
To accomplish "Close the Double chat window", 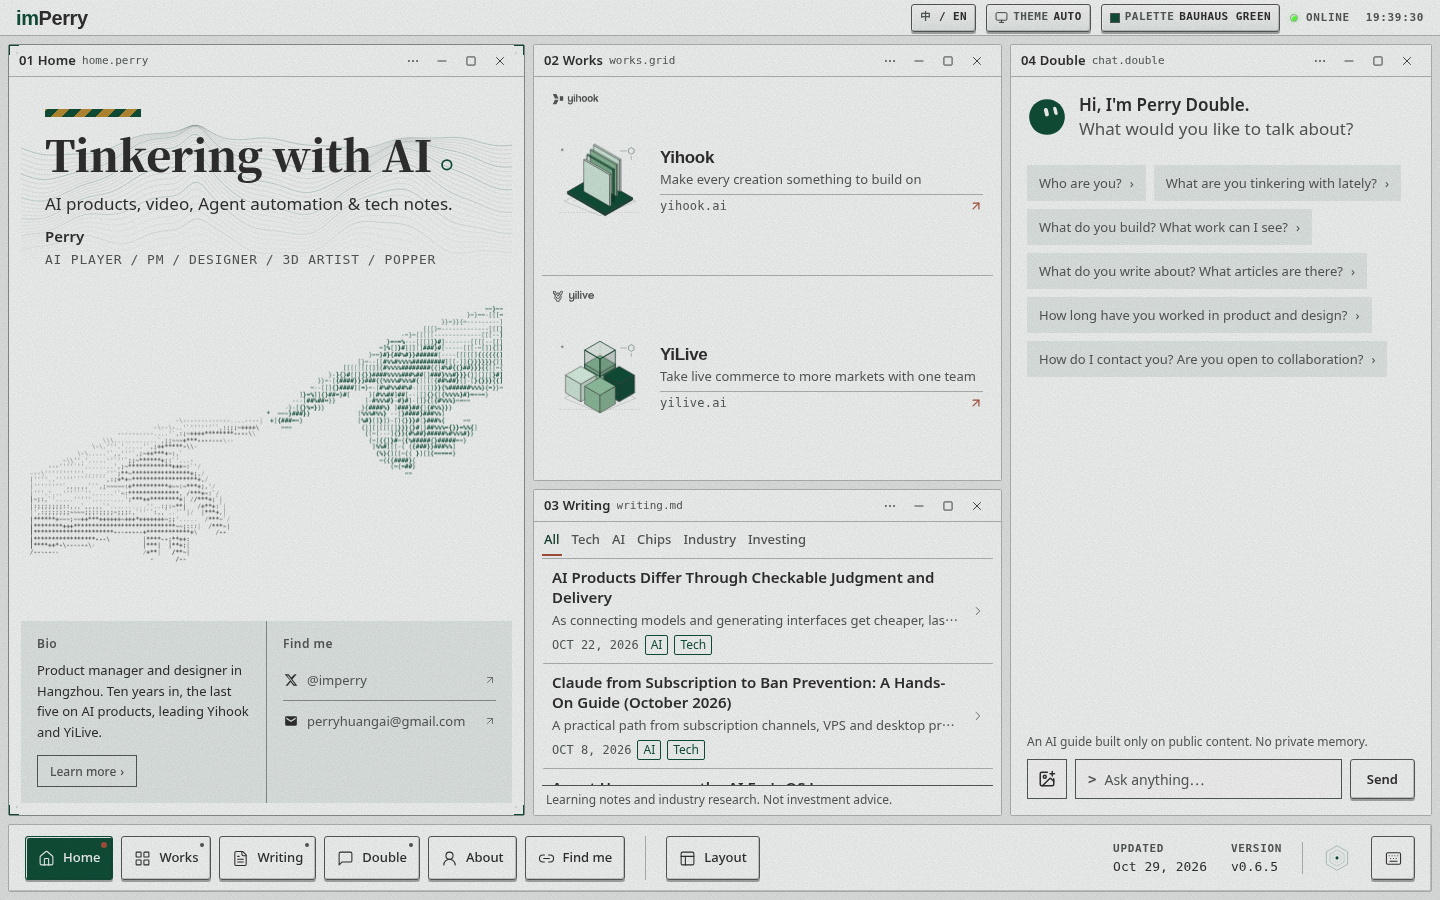I will coord(1407,61).
